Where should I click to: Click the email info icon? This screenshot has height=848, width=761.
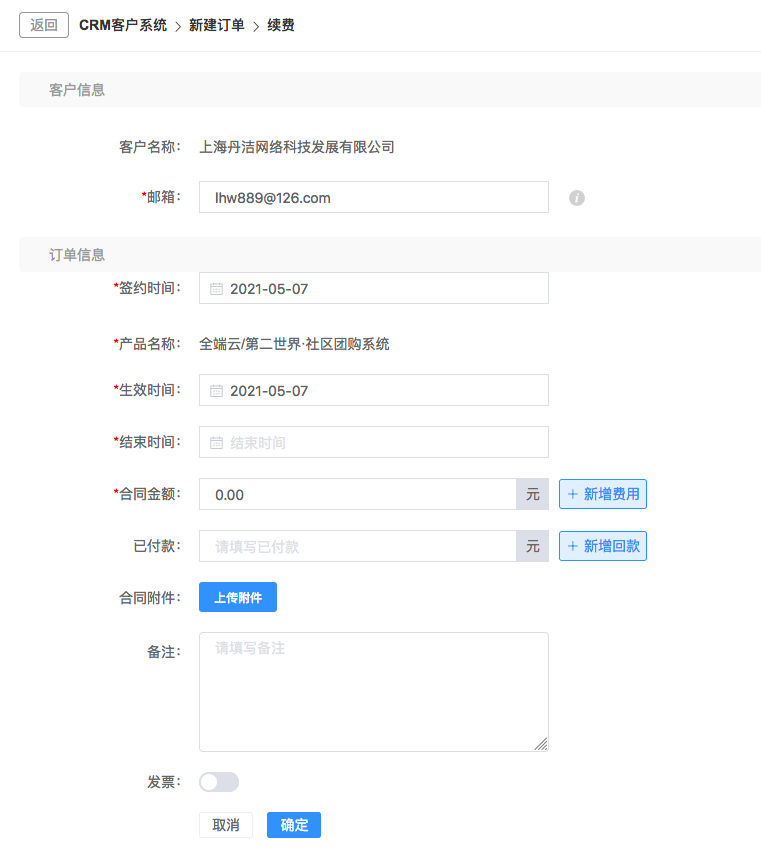coord(577,198)
